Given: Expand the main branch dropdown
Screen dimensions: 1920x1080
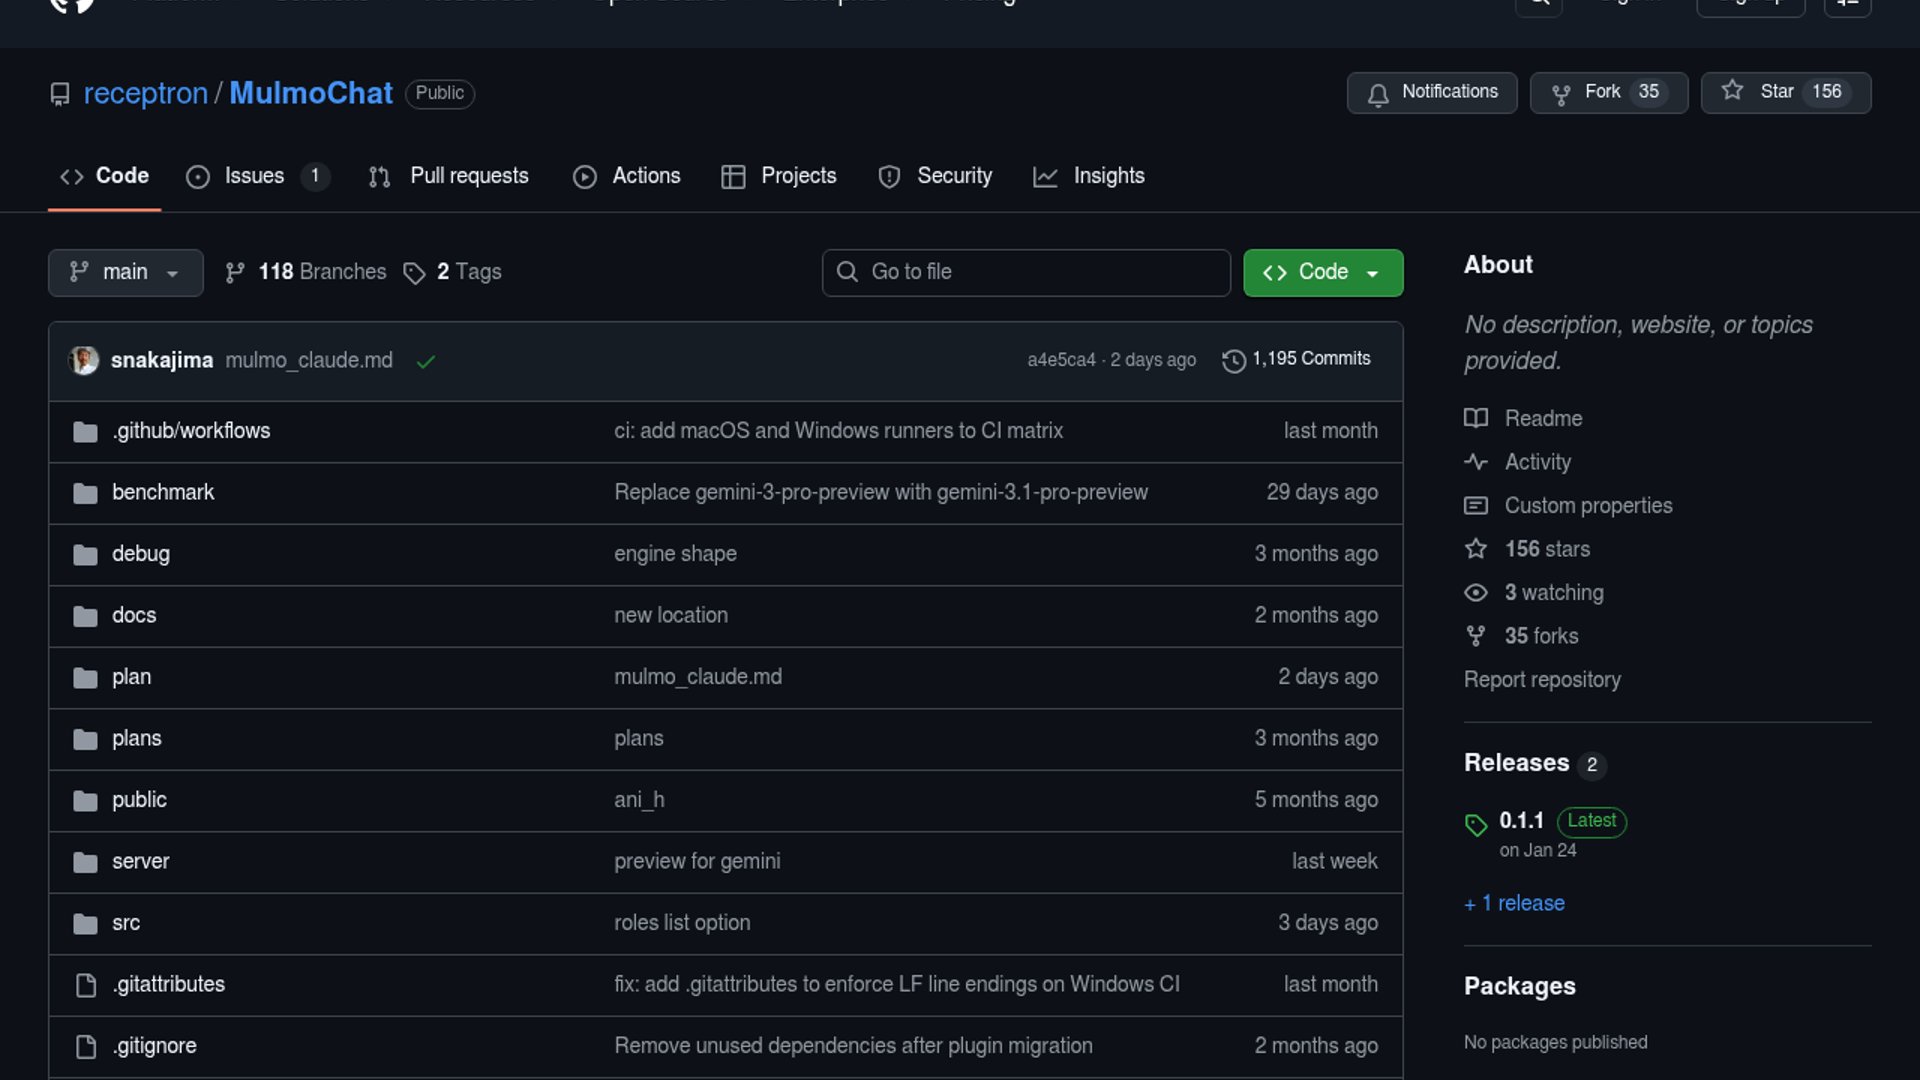Looking at the screenshot, I should (x=125, y=272).
